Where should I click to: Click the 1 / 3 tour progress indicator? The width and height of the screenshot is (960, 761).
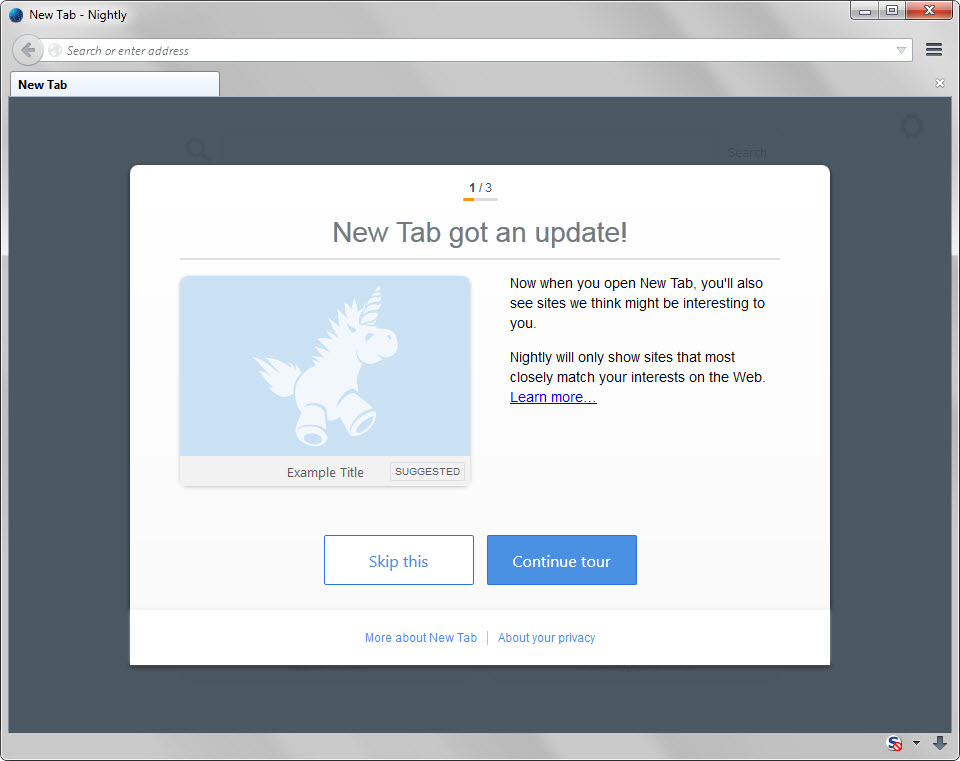pos(480,188)
